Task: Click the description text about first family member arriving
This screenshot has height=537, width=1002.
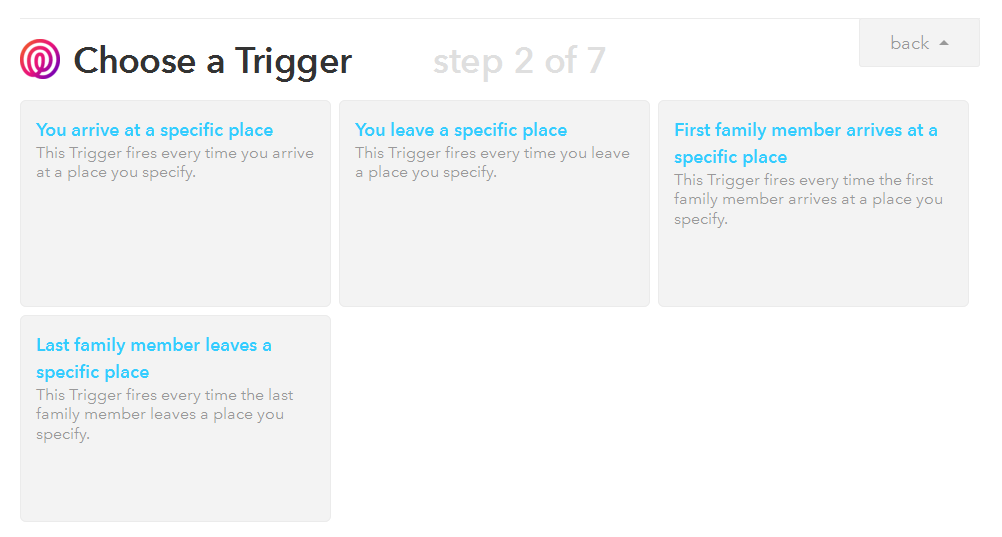Action: tap(808, 199)
